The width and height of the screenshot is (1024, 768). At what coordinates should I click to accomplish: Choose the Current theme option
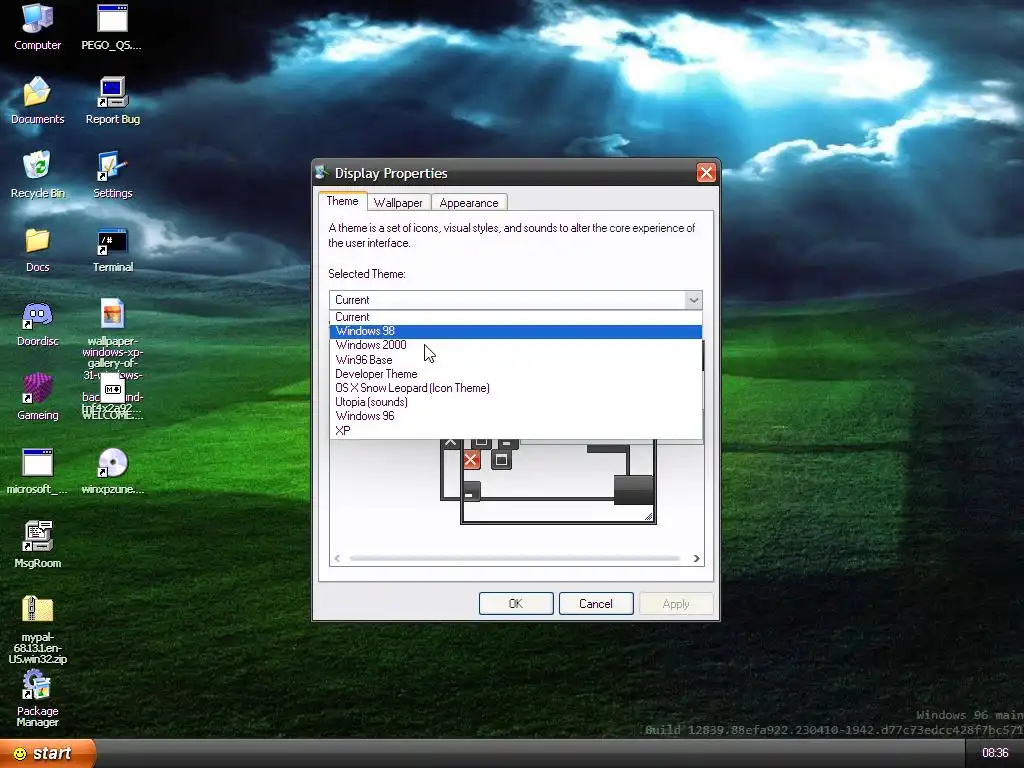[x=515, y=317]
